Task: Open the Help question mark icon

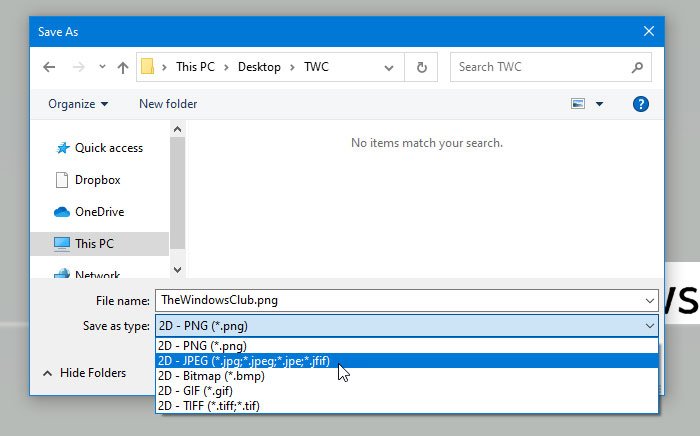Action: coord(641,104)
